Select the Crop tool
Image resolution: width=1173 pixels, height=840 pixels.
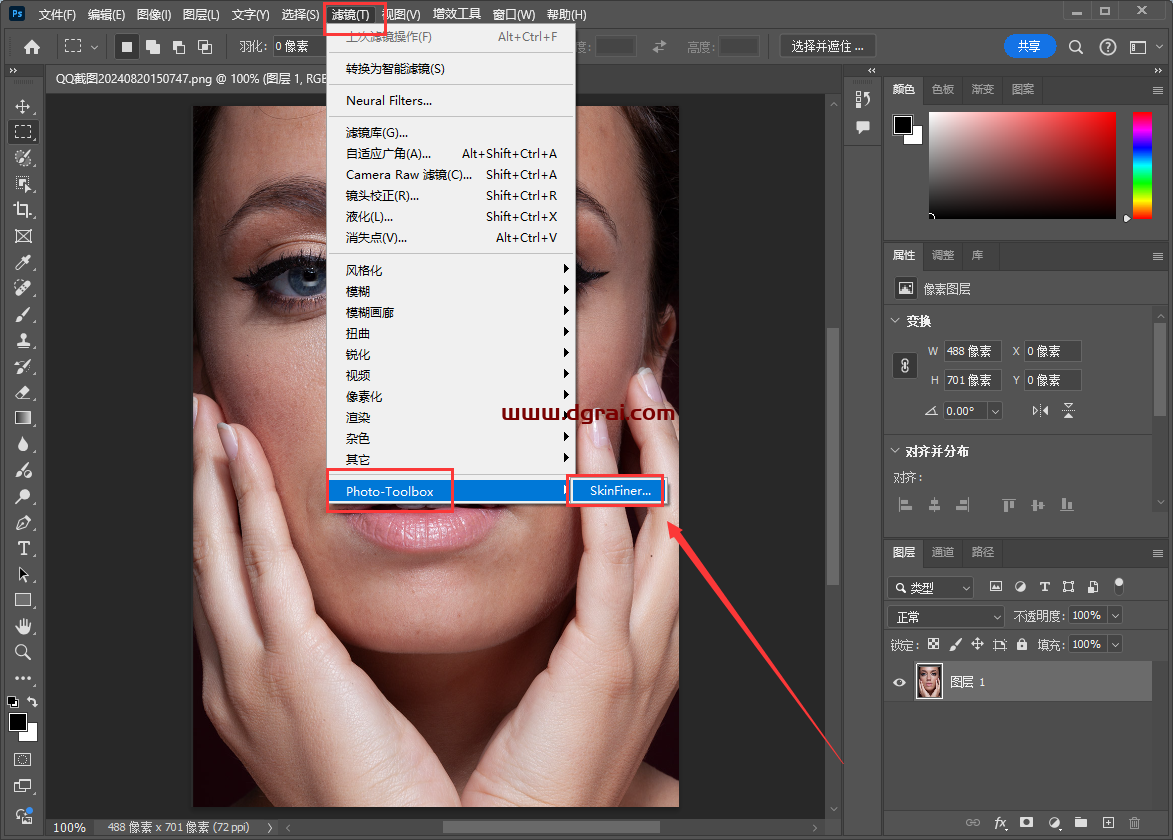click(23, 210)
